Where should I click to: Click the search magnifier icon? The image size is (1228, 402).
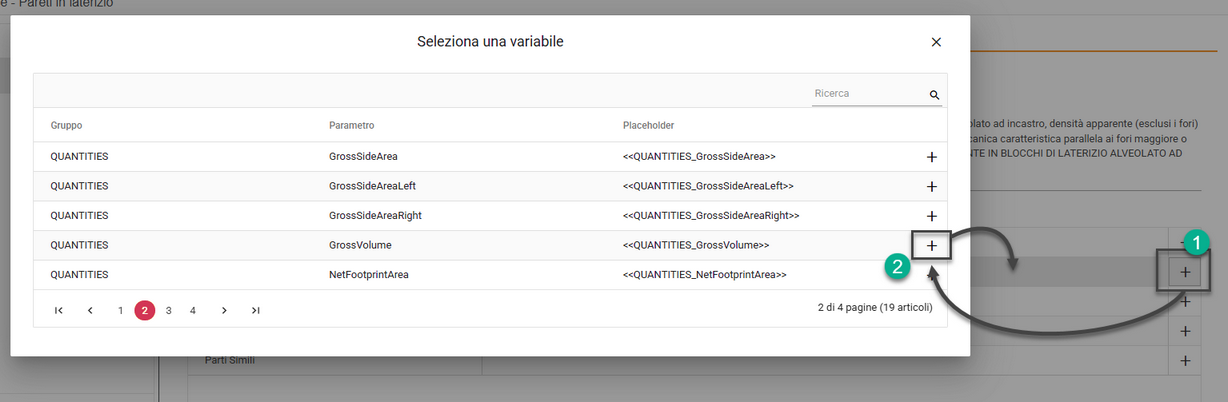935,95
